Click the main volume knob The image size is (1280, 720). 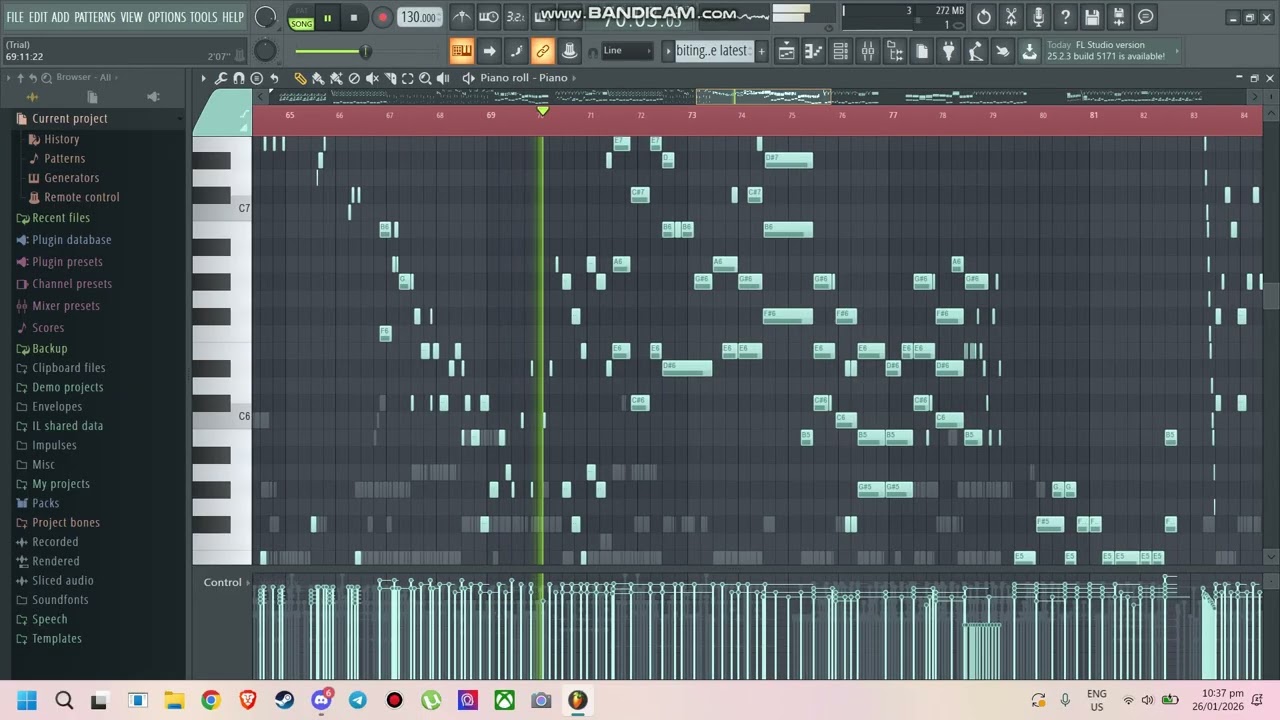(x=265, y=17)
